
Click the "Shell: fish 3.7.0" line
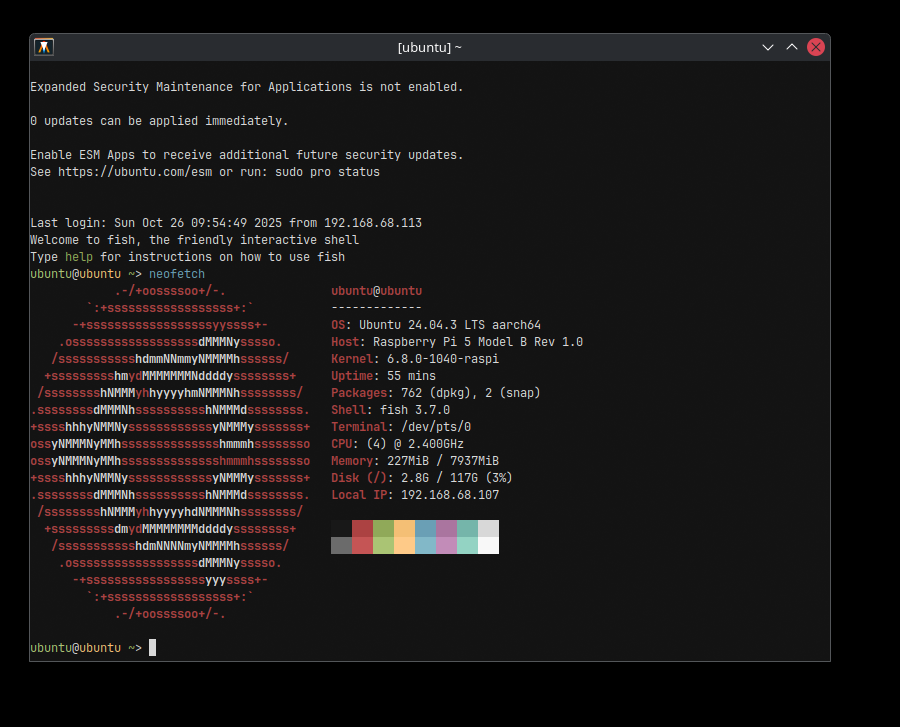(x=390, y=410)
